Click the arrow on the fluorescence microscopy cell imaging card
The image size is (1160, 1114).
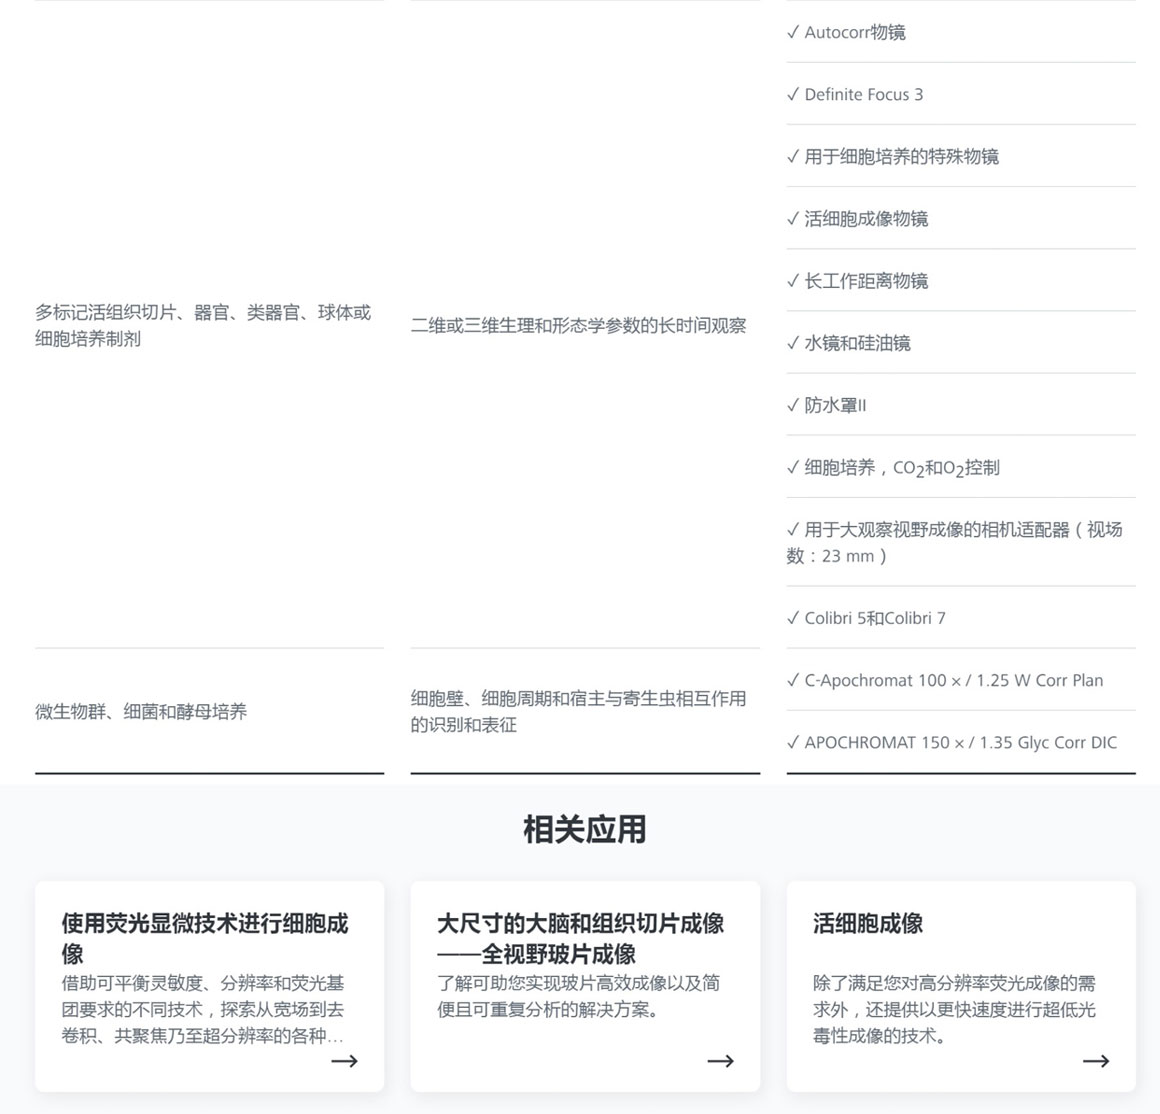344,1061
